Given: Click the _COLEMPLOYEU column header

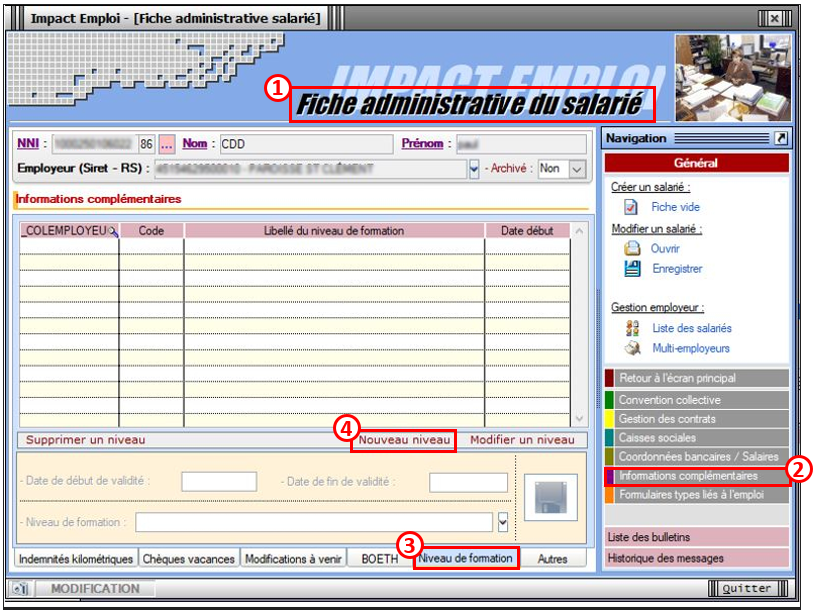Looking at the screenshot, I should (x=69, y=231).
